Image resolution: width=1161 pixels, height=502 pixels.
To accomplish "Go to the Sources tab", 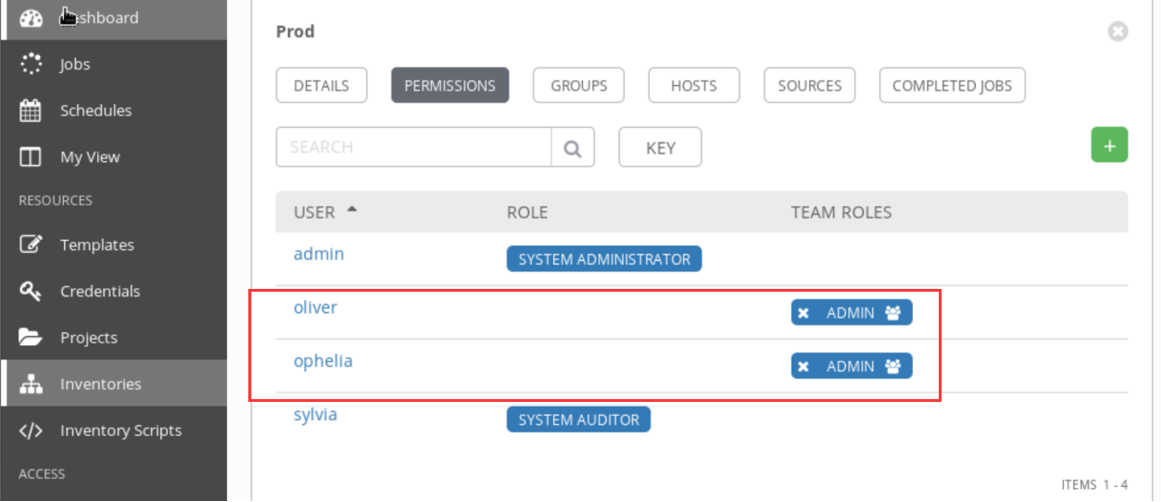I will [x=809, y=85].
